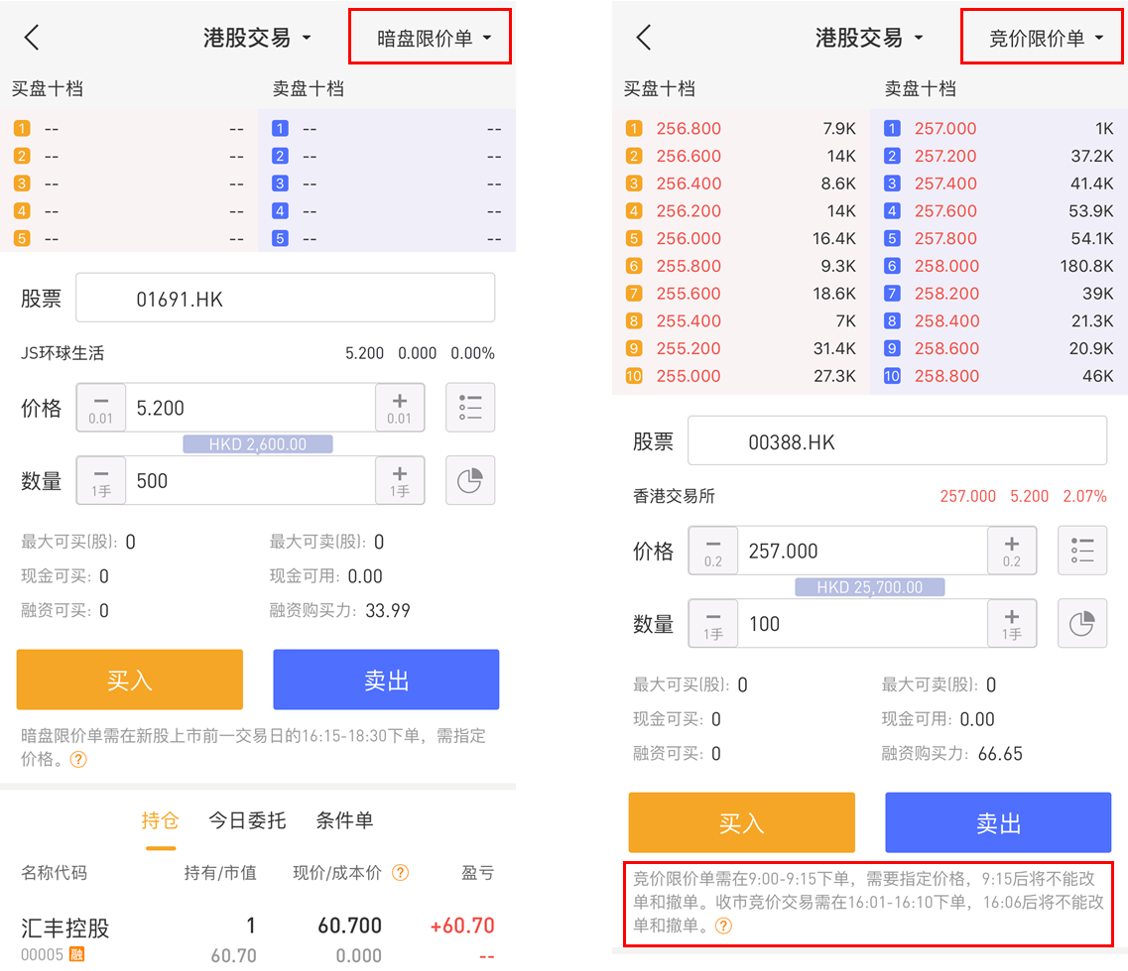Click stock code field showing 00388.HK

click(x=897, y=442)
